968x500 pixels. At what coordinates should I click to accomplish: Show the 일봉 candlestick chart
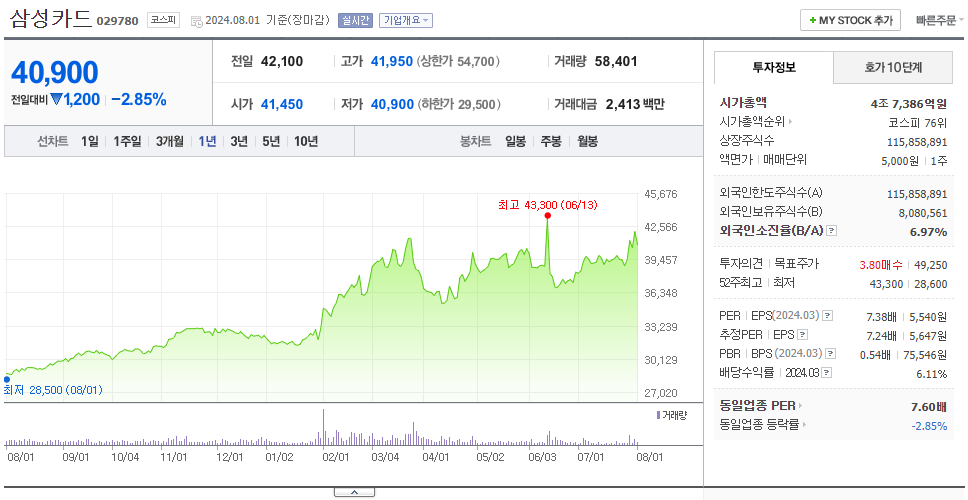(515, 141)
